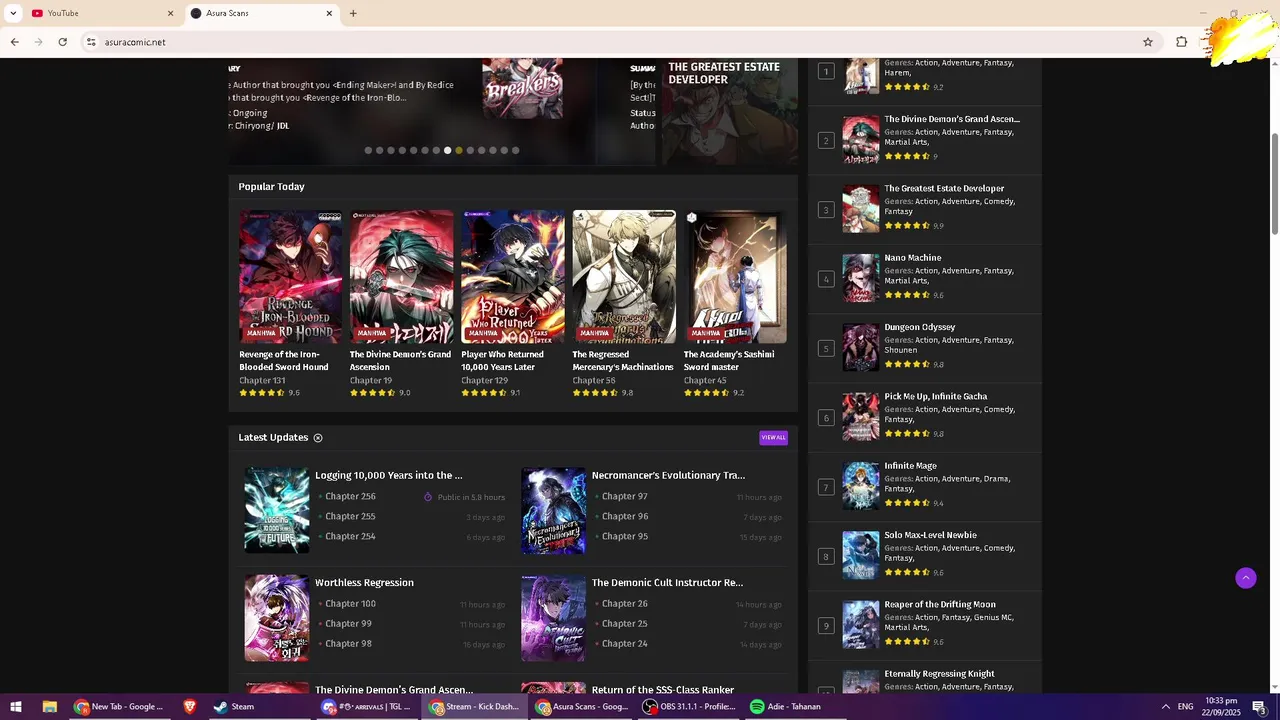Click the clock icon beside Latest Updates

point(318,438)
